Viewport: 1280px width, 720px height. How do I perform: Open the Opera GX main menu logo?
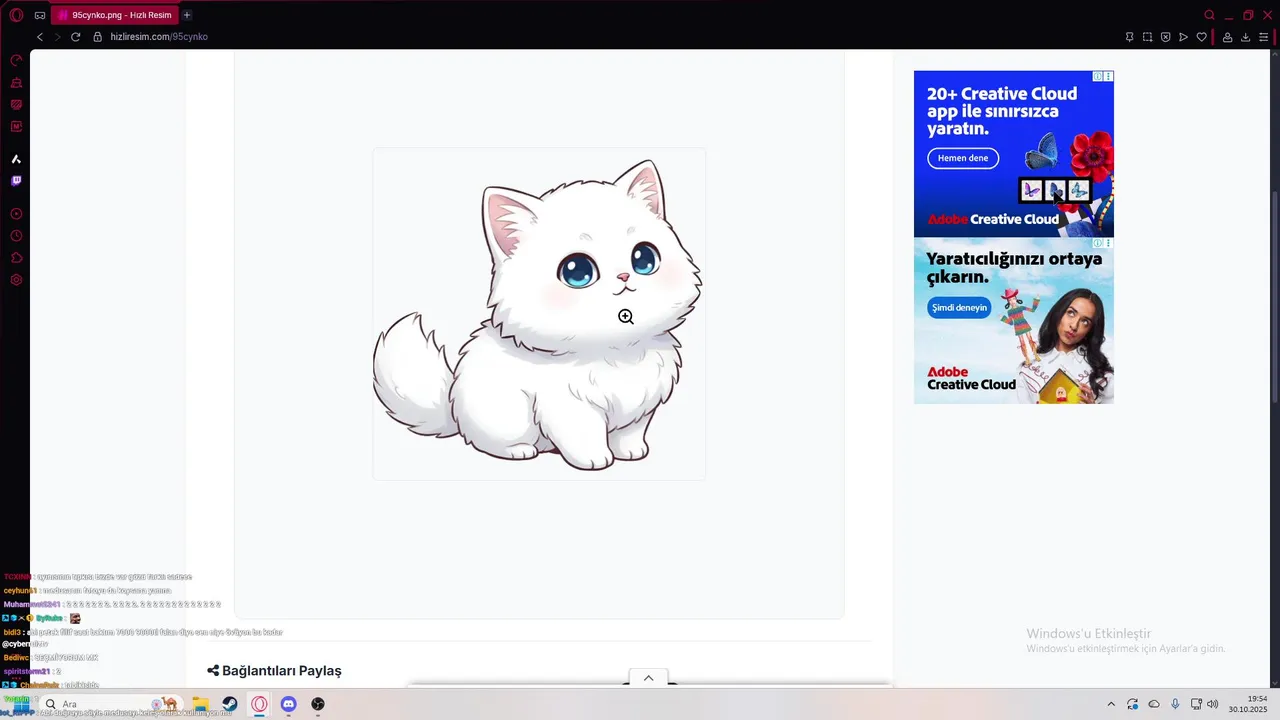[x=16, y=15]
